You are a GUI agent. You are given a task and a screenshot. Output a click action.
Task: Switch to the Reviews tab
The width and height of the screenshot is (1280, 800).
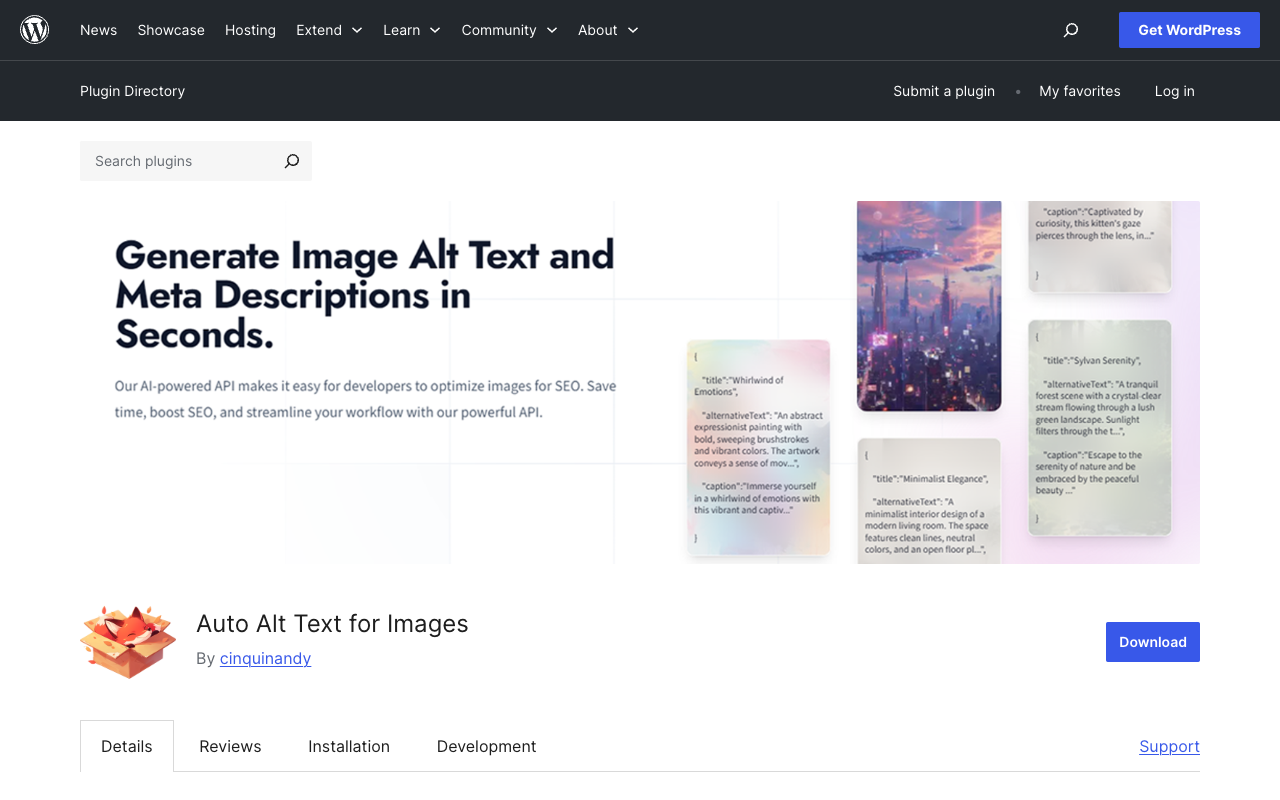click(230, 746)
